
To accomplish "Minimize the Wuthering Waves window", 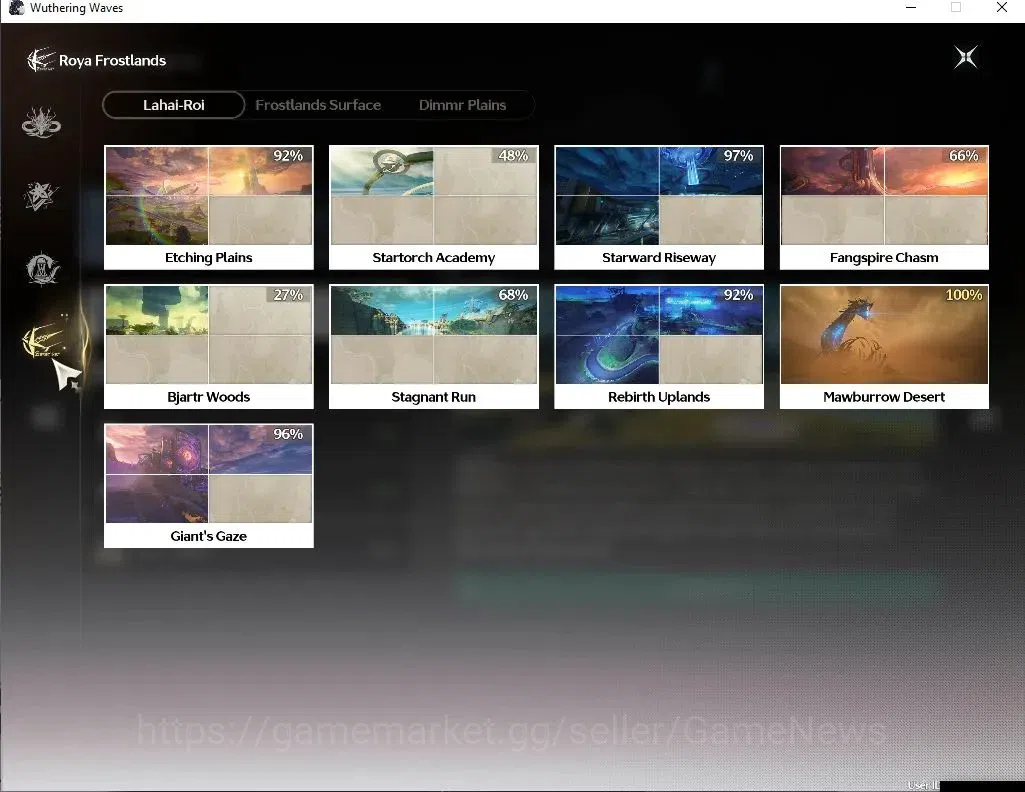I will tap(911, 8).
